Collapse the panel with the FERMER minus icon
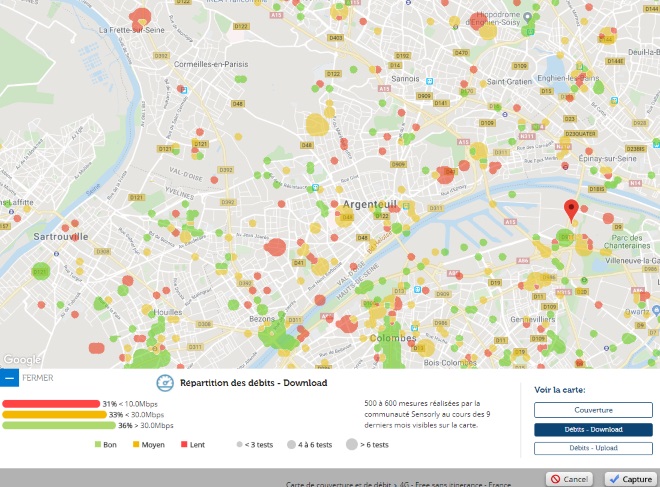The image size is (660, 487). [x=10, y=378]
